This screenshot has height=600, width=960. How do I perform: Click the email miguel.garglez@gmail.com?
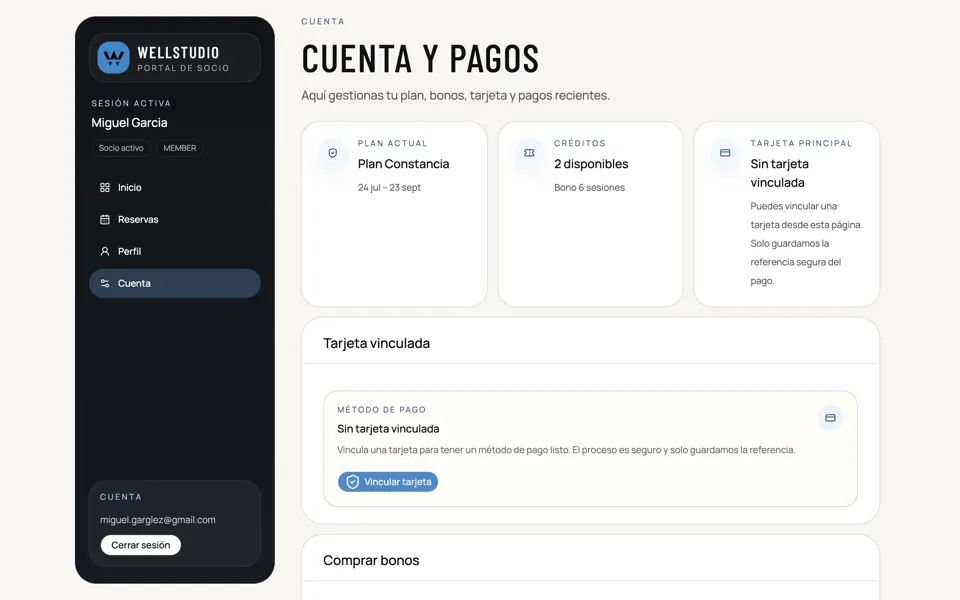click(x=158, y=520)
